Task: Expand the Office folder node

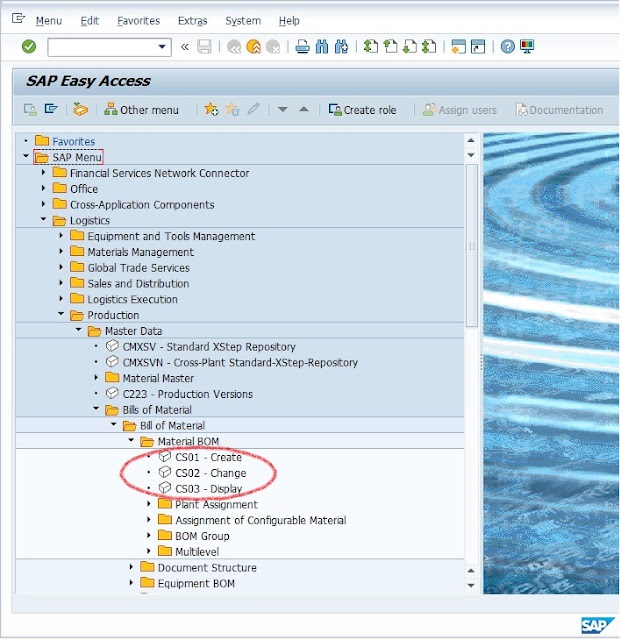Action: [x=44, y=188]
